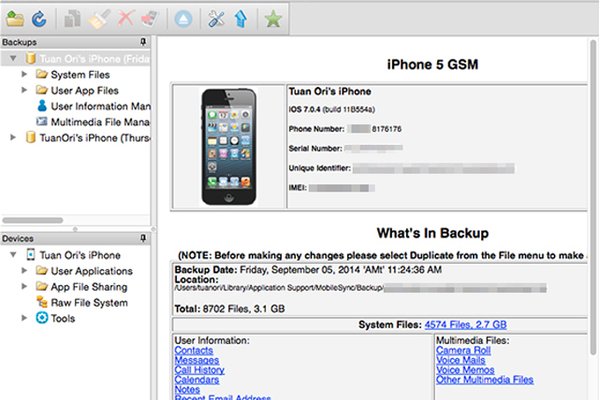
Task: Click the duplicate documents toolbar icon
Action: [x=72, y=18]
